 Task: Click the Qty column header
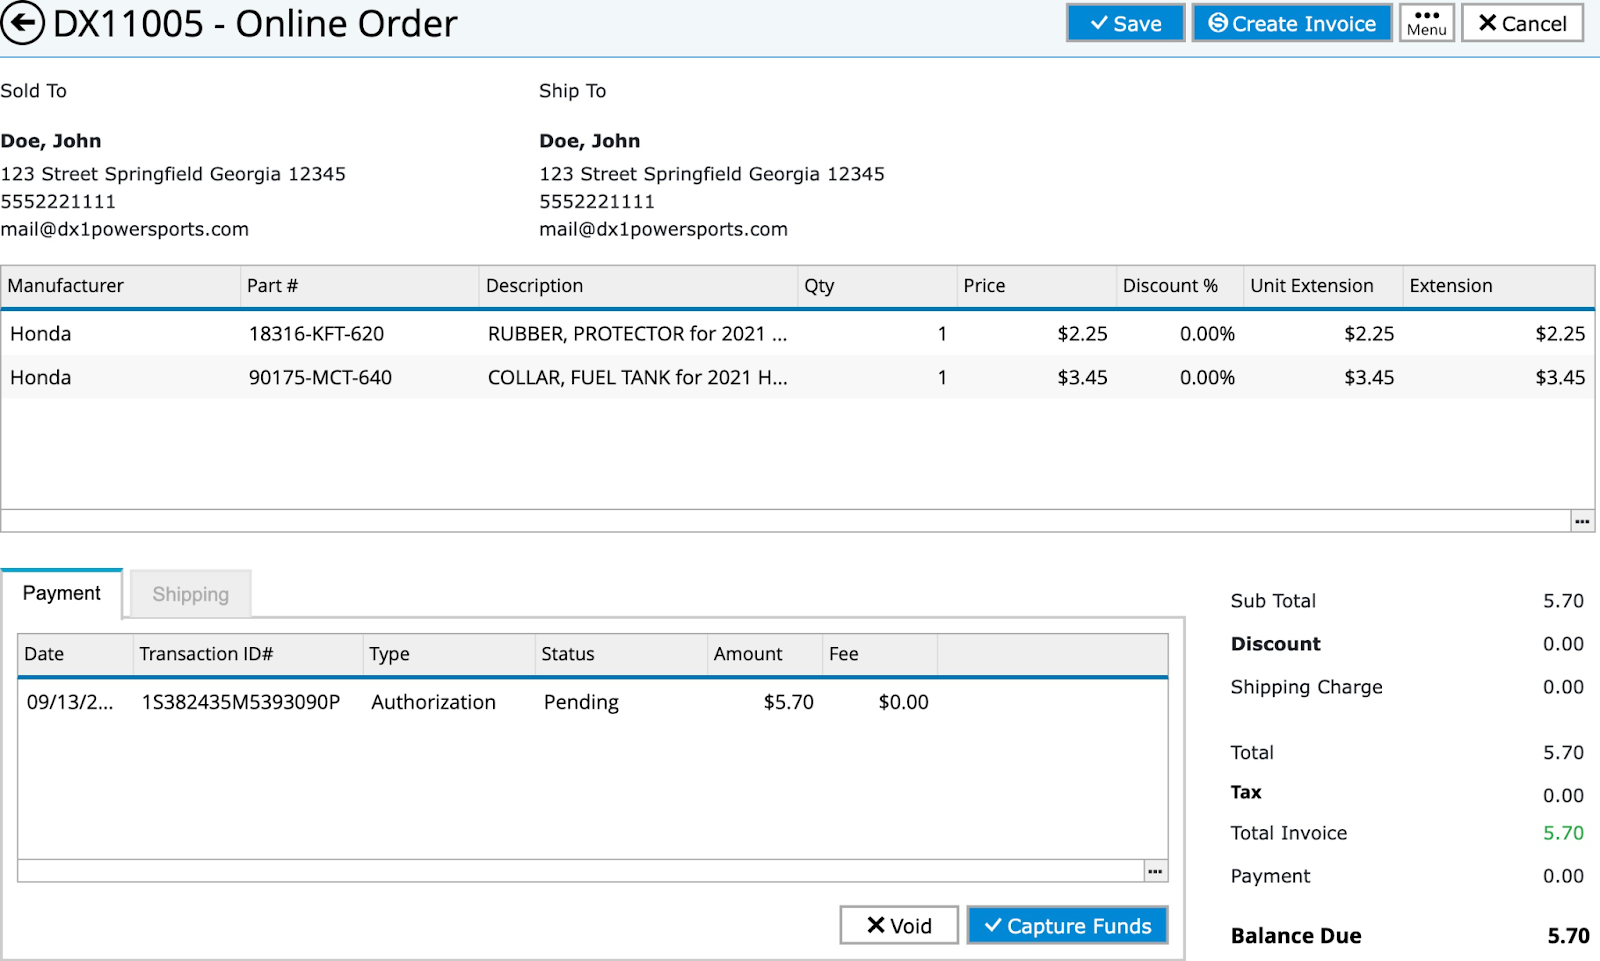tap(877, 286)
